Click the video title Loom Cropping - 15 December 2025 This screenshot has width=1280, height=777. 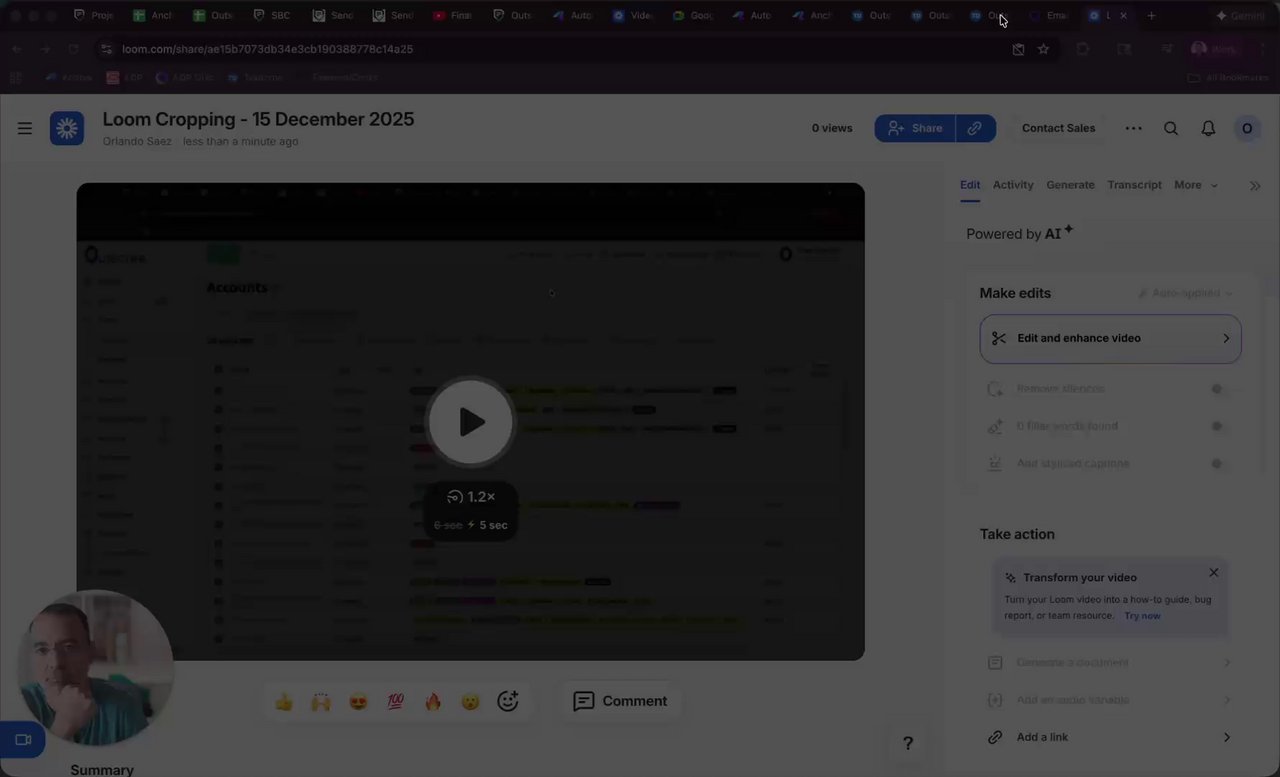(258, 120)
